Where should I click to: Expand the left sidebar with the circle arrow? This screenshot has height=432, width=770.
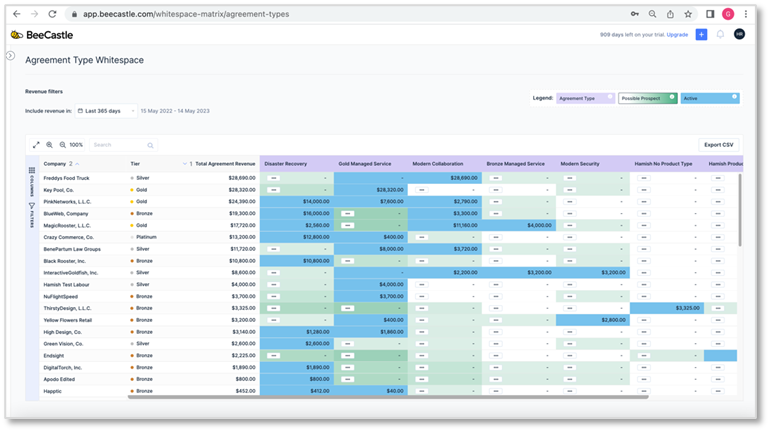coord(10,55)
